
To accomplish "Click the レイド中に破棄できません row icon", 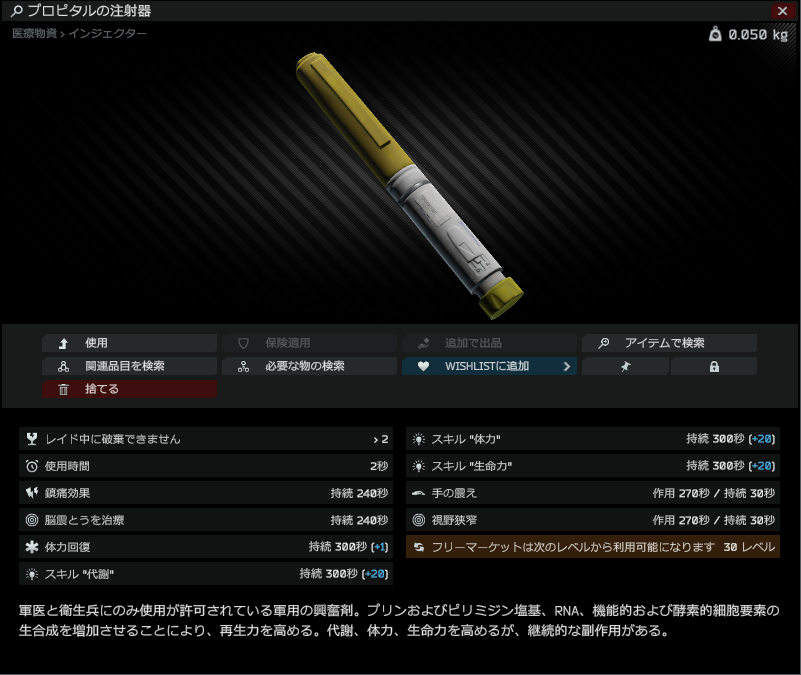I will 32,439.
